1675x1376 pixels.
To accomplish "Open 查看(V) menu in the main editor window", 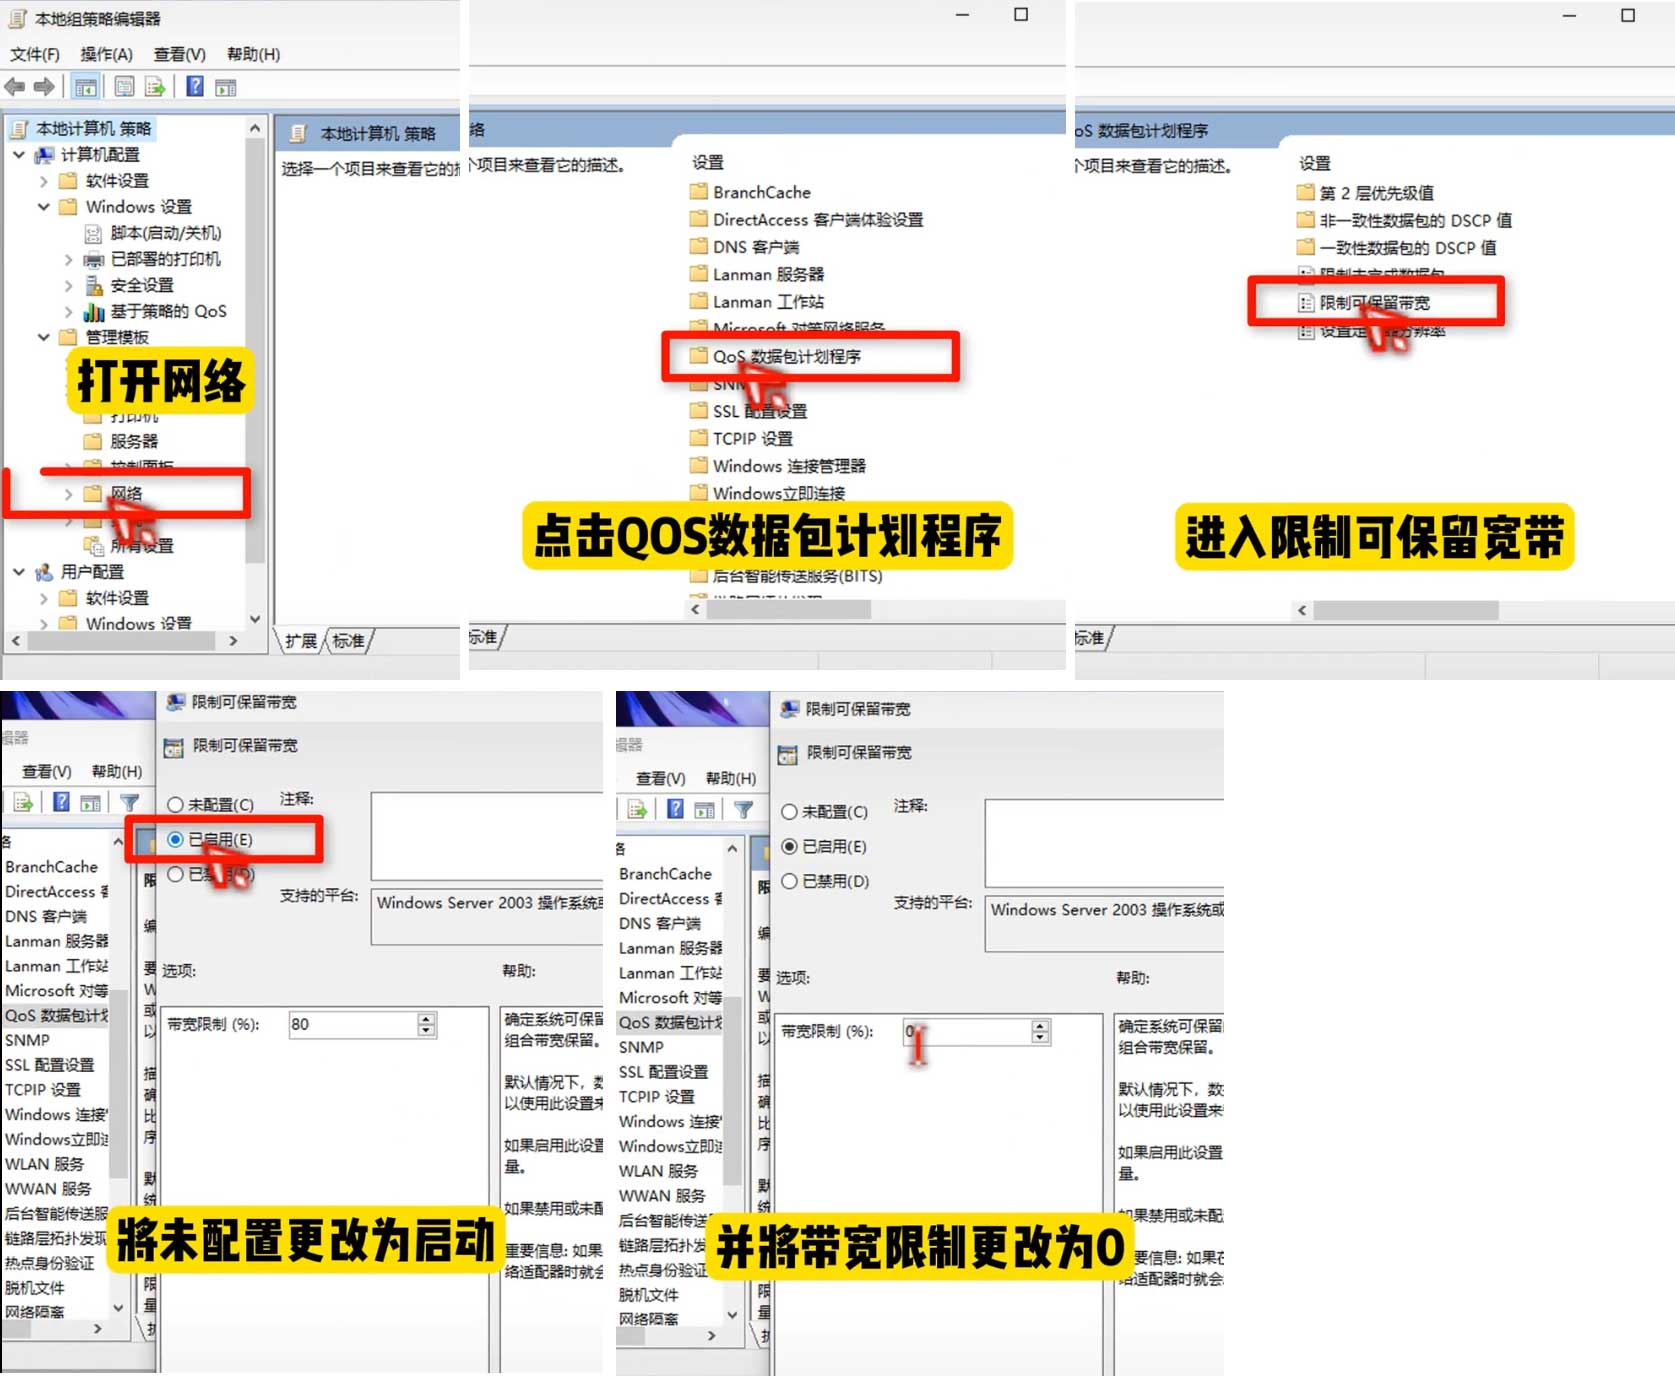I will pyautogui.click(x=179, y=54).
